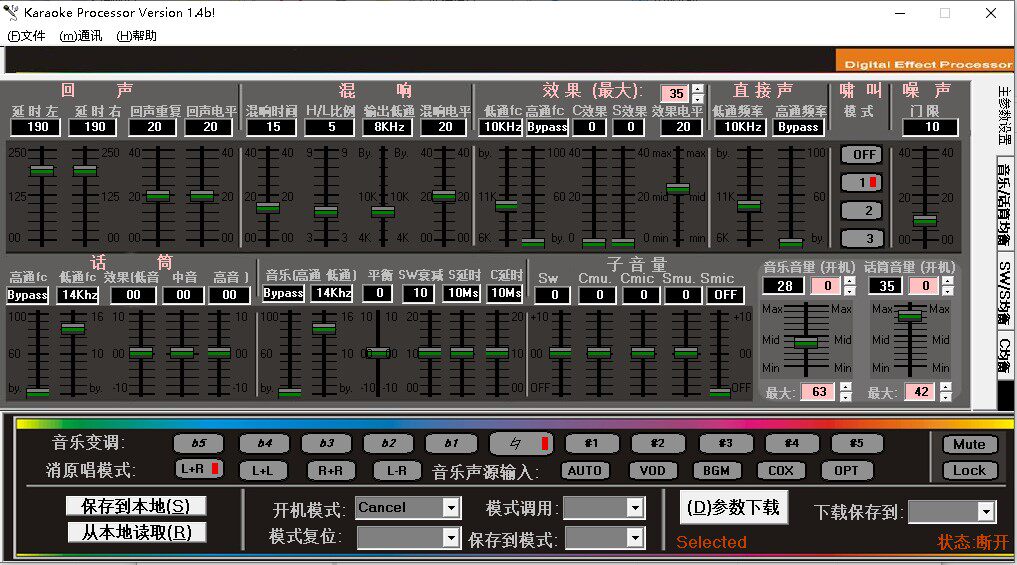Choose OPT music source input

click(x=846, y=471)
